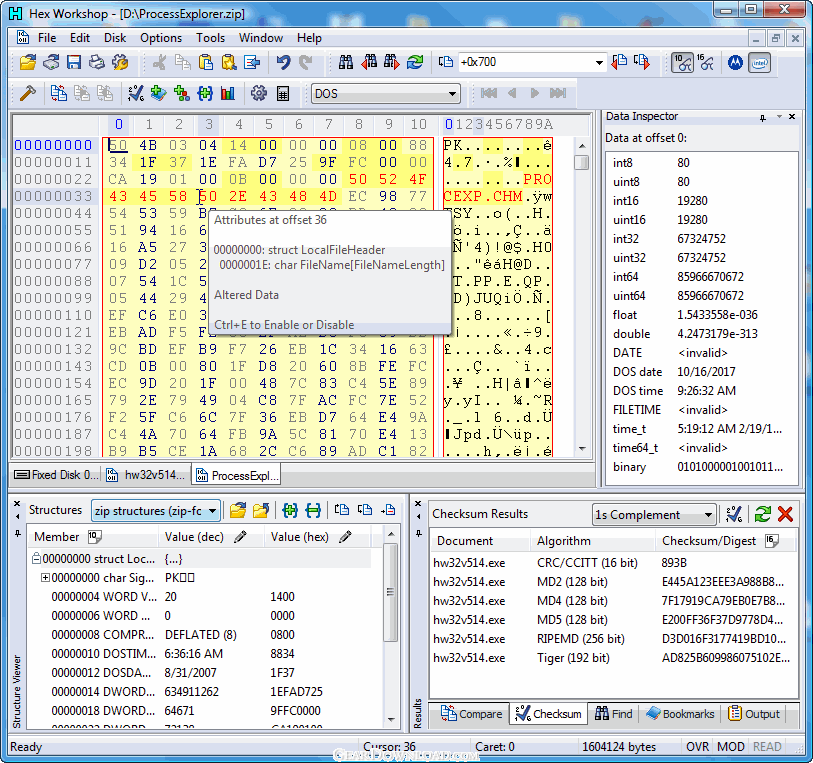Click the OVR status bar indicator
The height and width of the screenshot is (763, 813).
[x=697, y=746]
